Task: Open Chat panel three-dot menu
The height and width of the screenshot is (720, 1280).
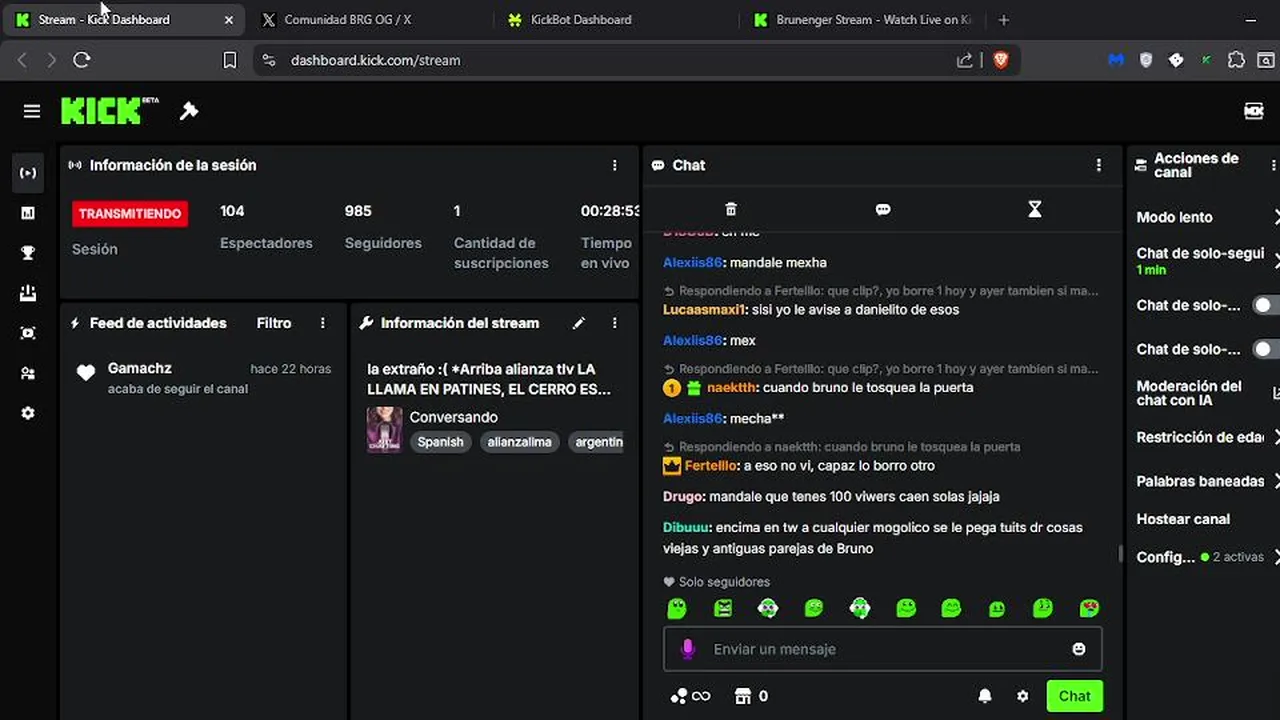Action: (x=1098, y=165)
